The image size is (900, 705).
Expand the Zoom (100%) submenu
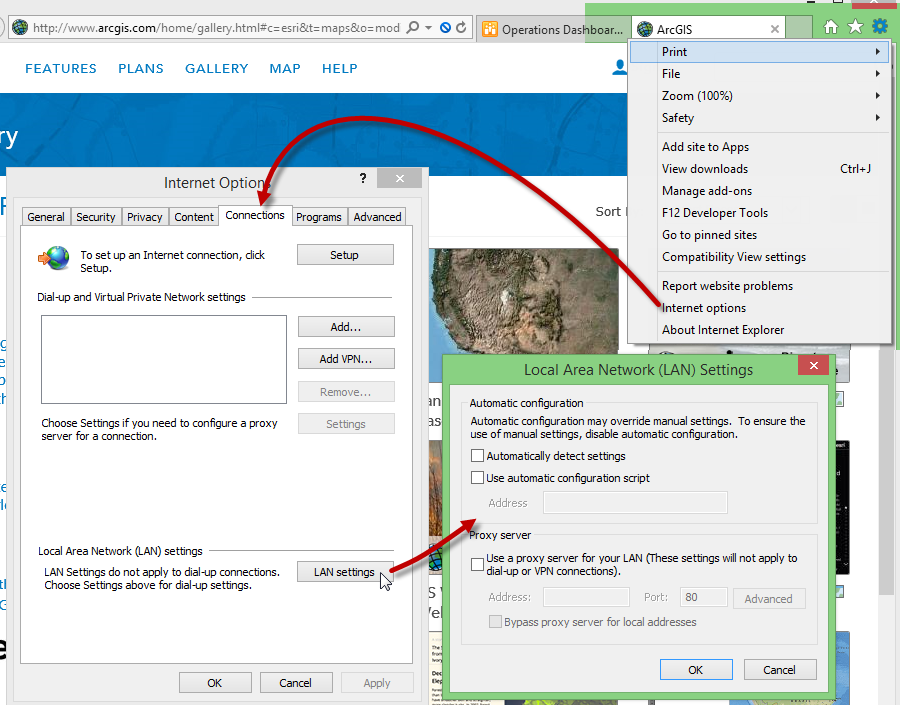point(878,95)
